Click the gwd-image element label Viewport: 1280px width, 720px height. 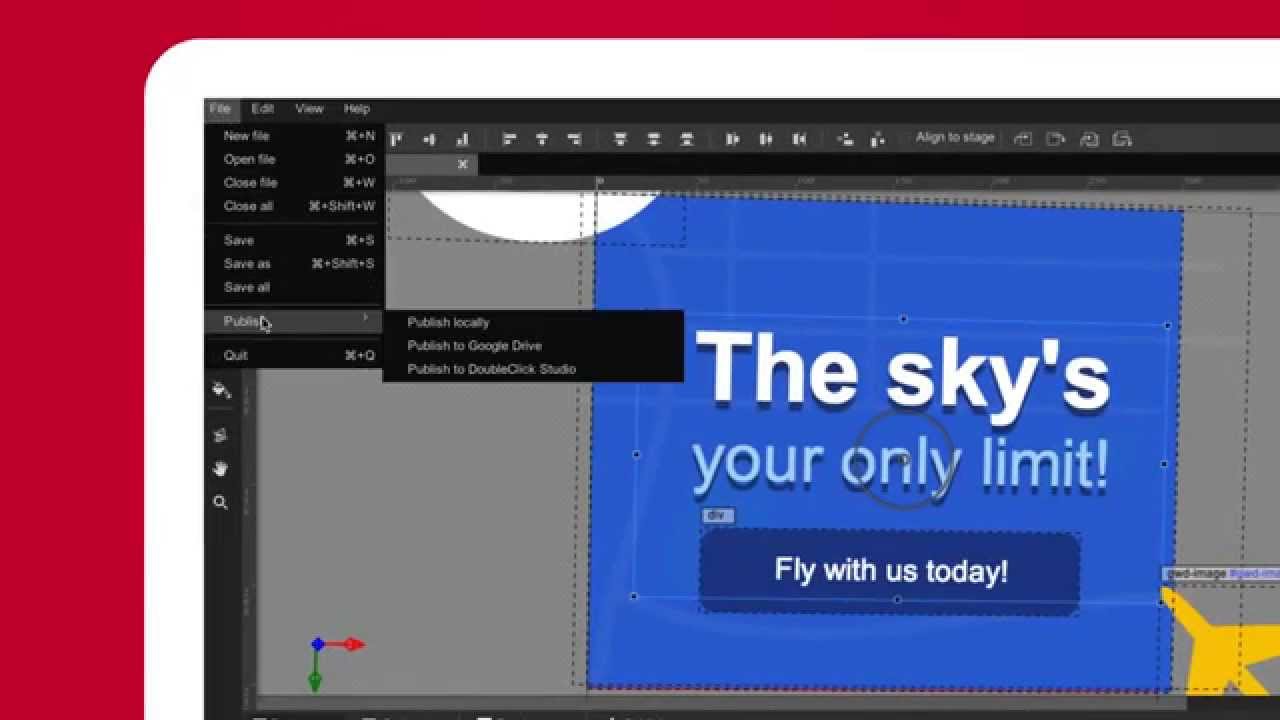coord(1222,574)
